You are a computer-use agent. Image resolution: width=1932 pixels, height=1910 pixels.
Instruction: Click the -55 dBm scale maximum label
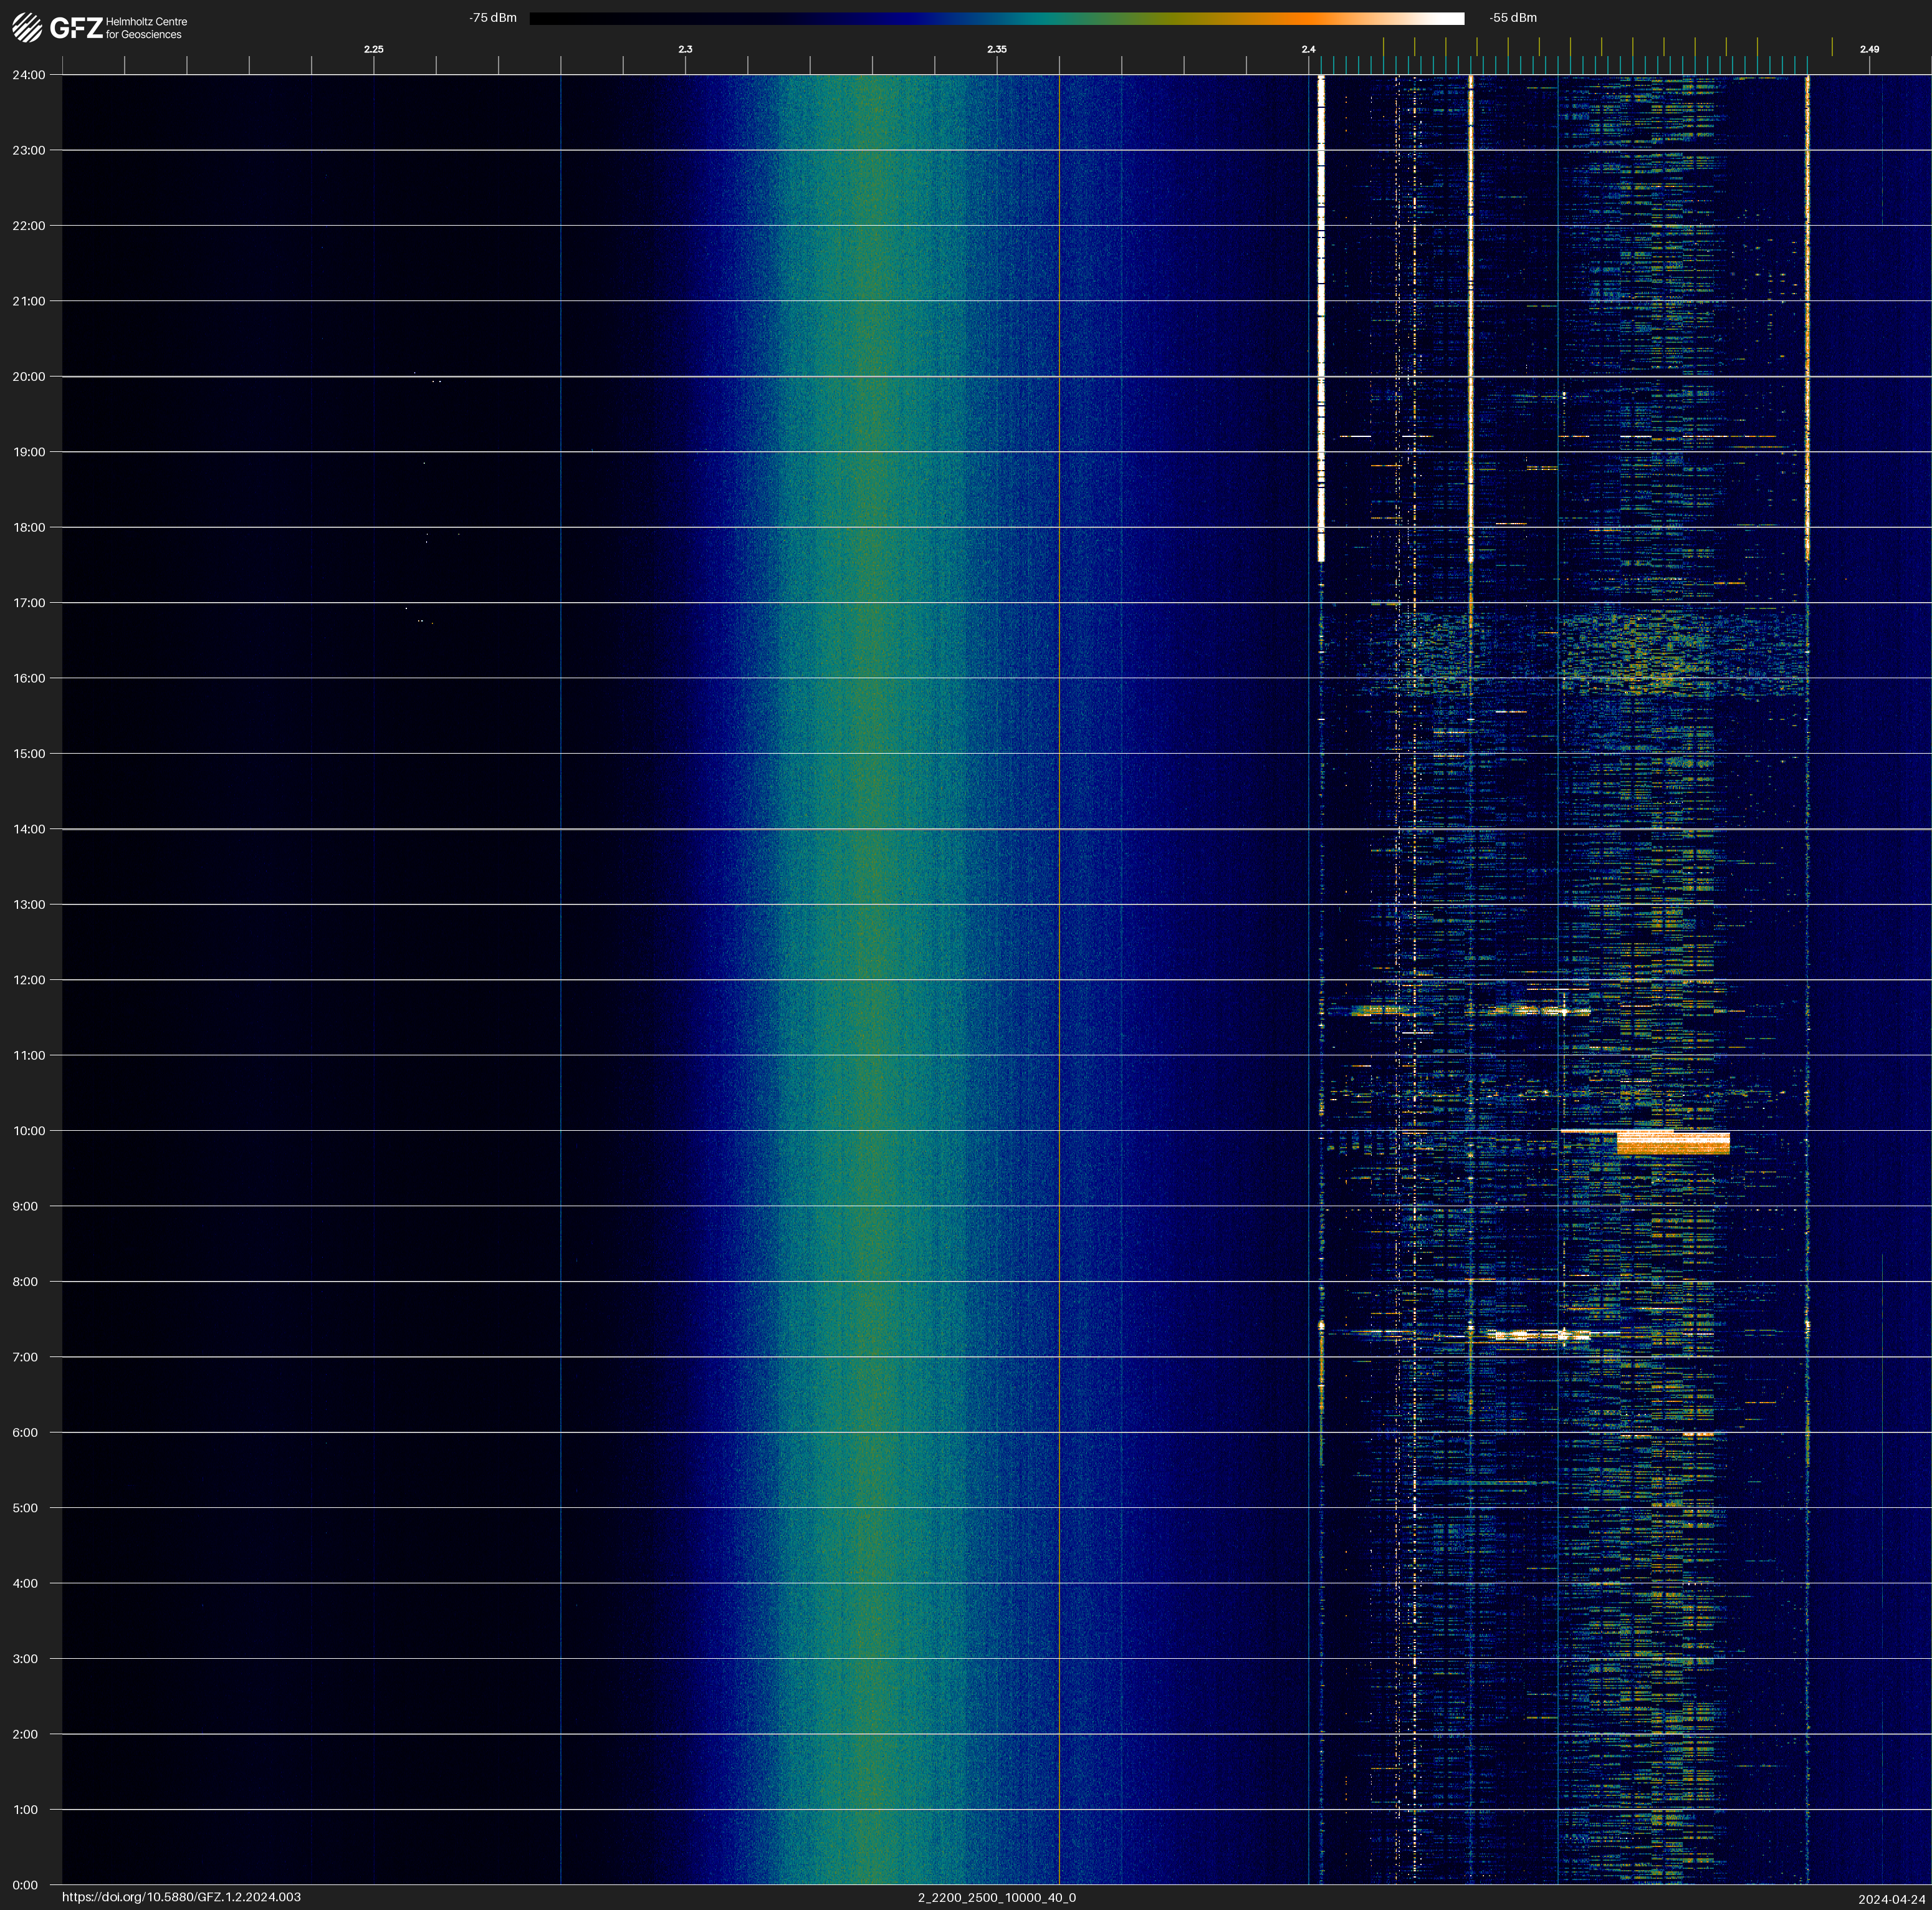(x=1513, y=18)
